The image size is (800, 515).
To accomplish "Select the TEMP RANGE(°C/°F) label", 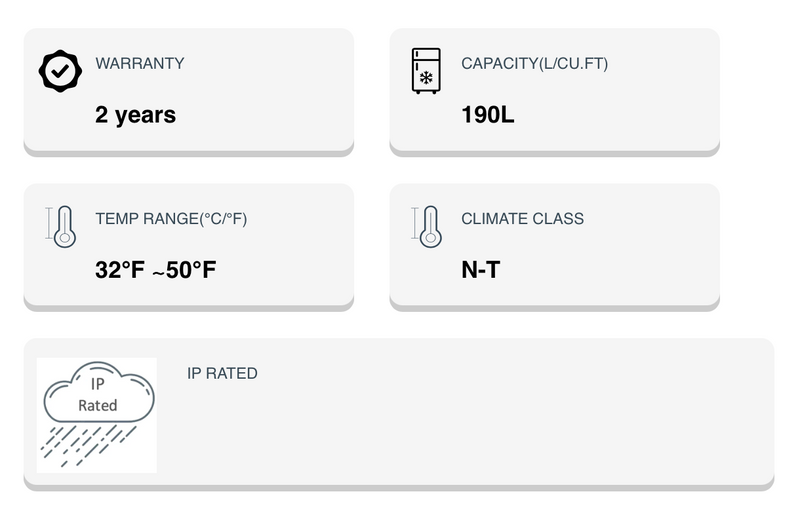I will tap(171, 219).
